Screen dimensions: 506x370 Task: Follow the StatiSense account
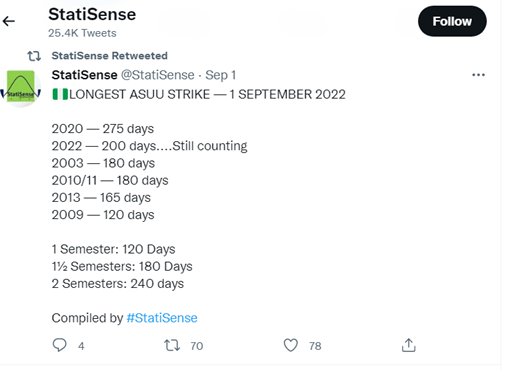click(x=452, y=21)
